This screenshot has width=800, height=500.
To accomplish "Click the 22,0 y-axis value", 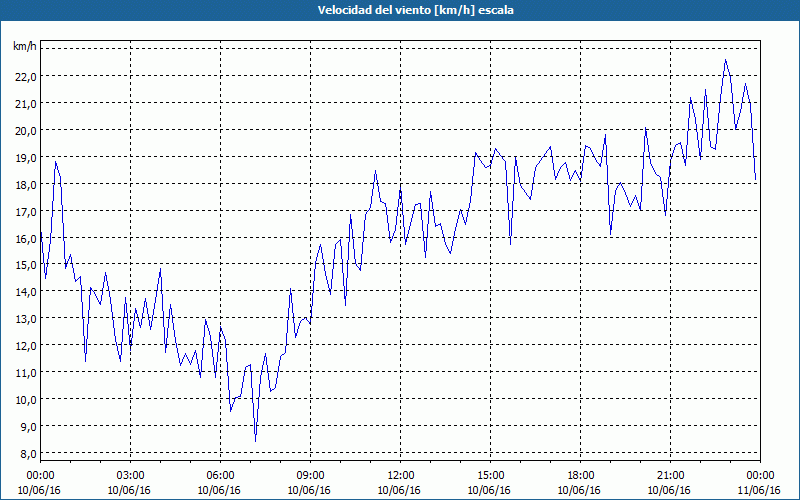I will 26,77.
